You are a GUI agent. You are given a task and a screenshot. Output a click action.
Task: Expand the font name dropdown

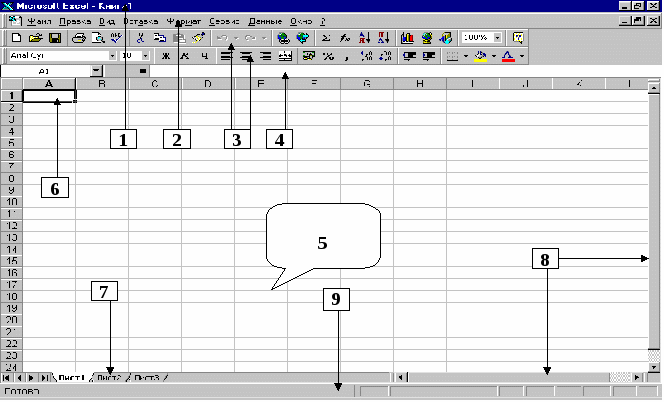coord(112,56)
